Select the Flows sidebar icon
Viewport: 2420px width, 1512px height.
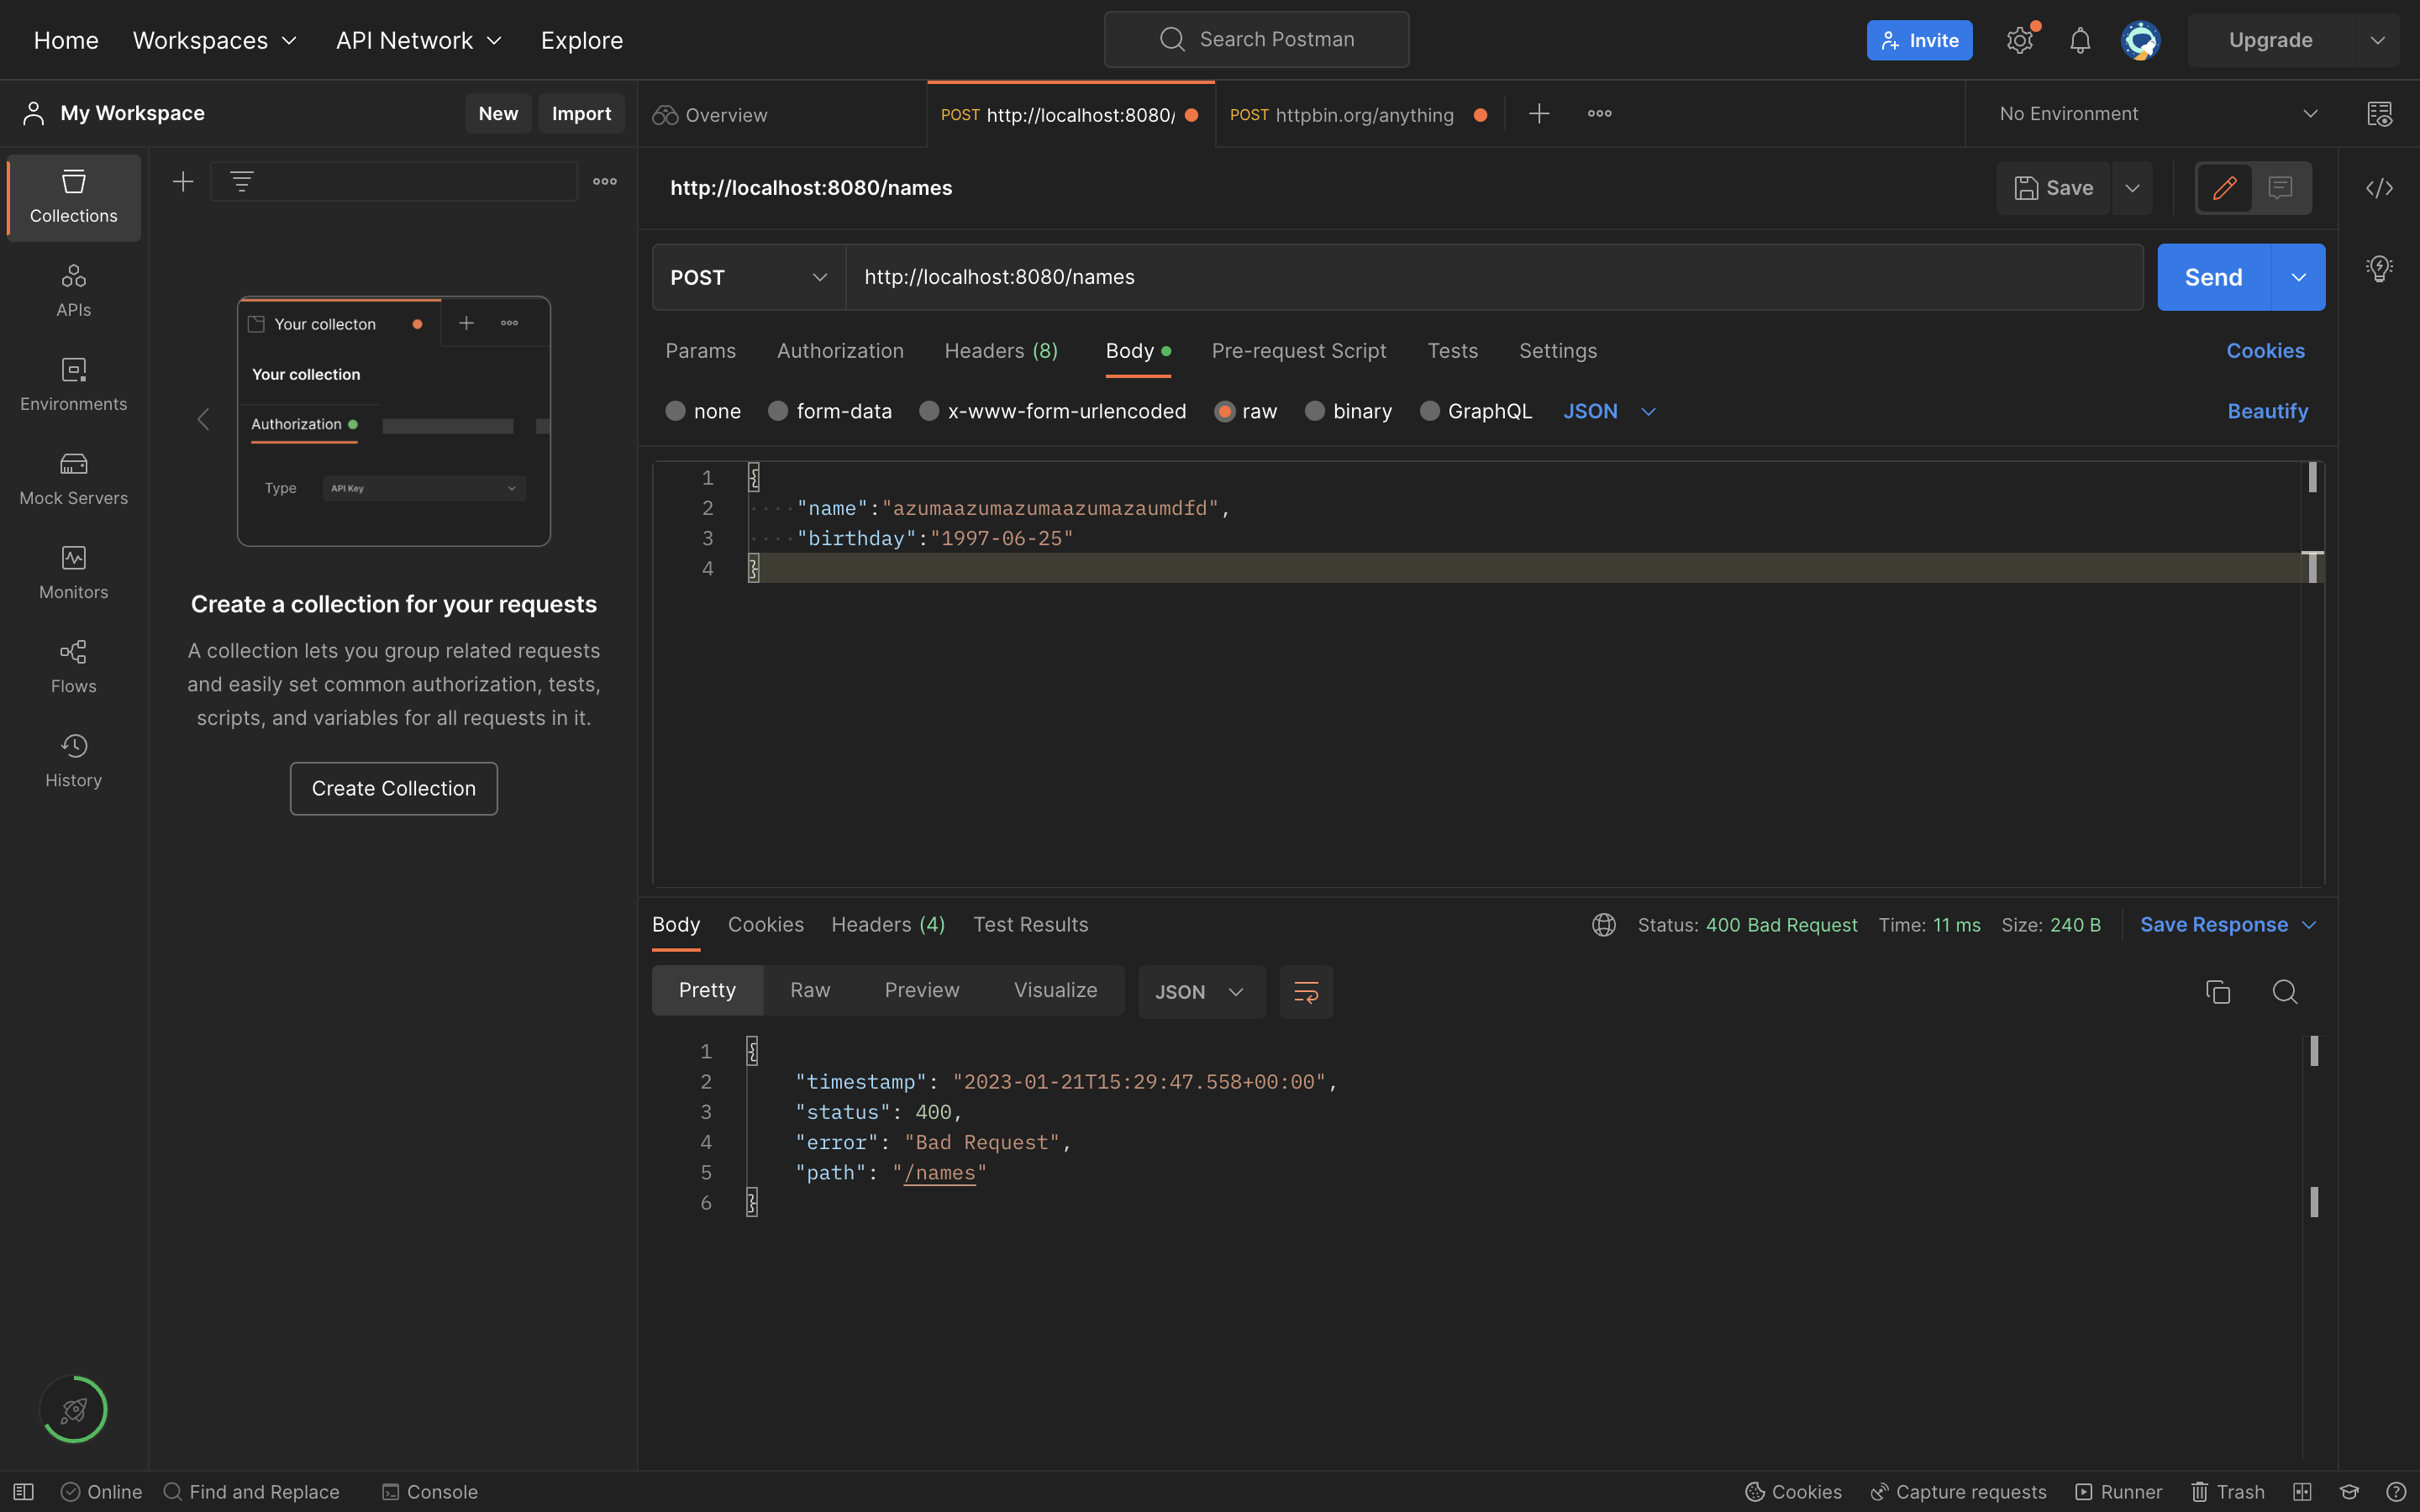(73, 666)
